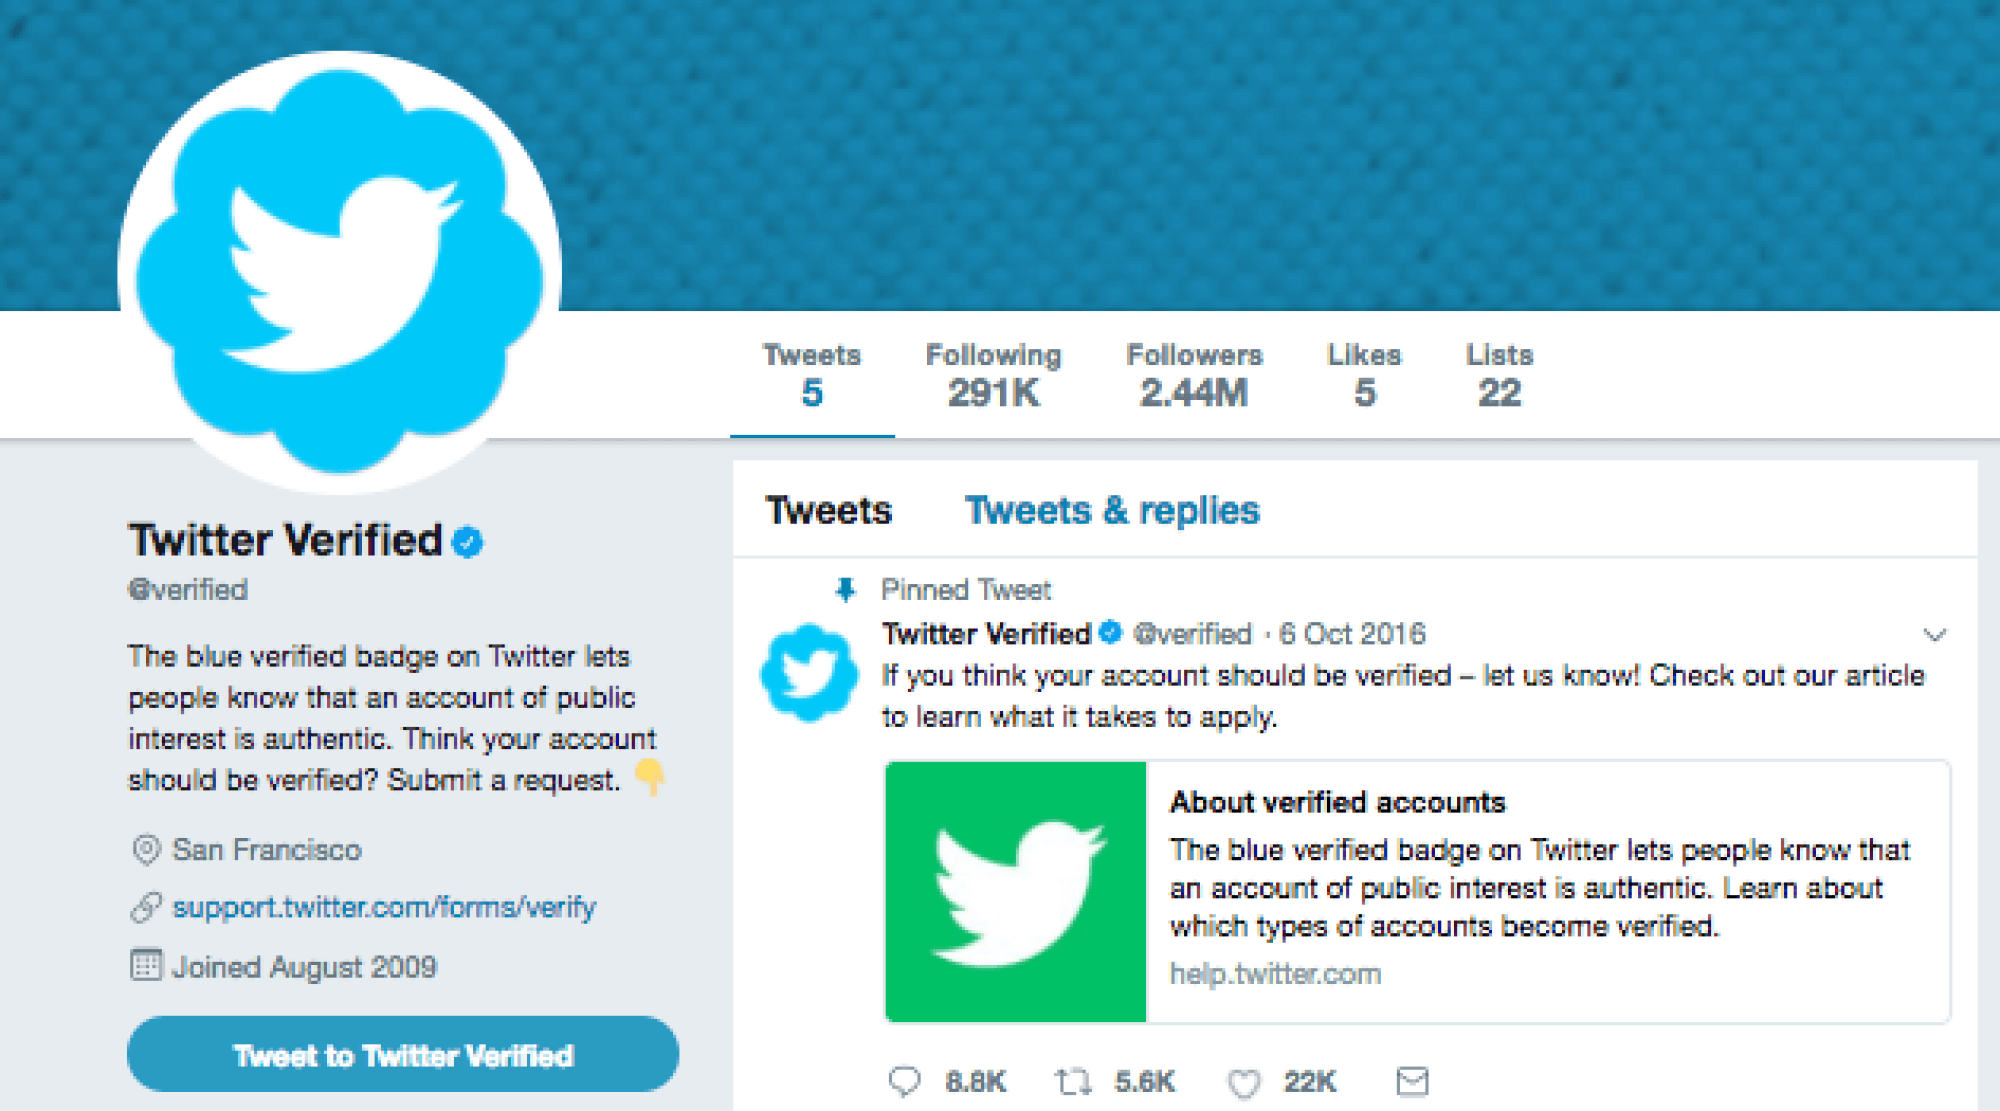Click the link icon beside the verify URL
The height and width of the screenshot is (1111, 2000).
(146, 907)
